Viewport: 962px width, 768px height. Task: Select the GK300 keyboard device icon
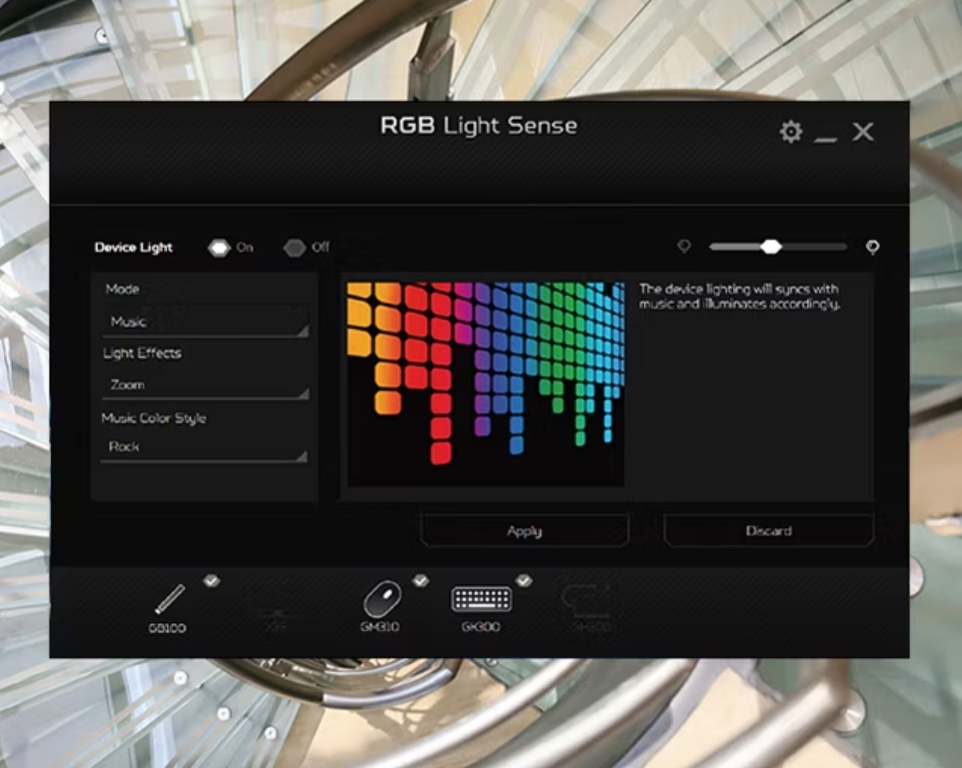pyautogui.click(x=481, y=600)
